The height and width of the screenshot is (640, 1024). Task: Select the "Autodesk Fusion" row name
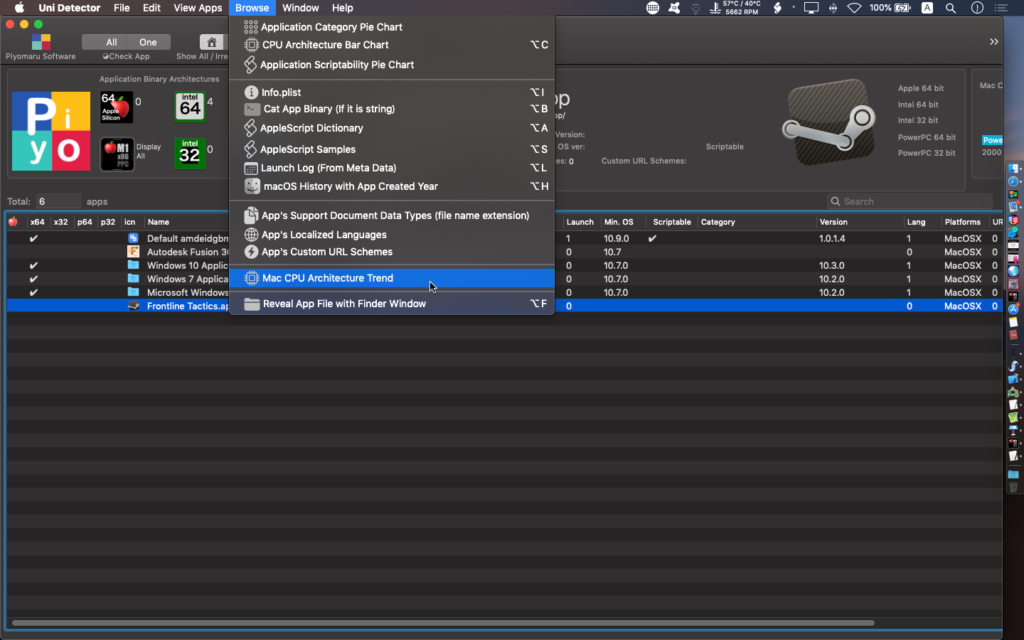[x=188, y=251]
